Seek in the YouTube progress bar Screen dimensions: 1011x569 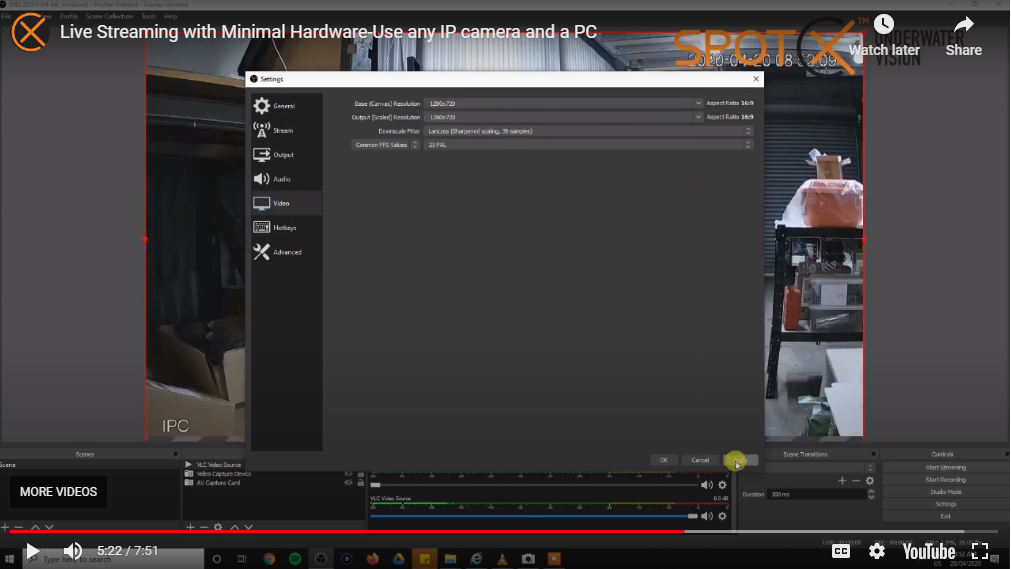coord(505,532)
